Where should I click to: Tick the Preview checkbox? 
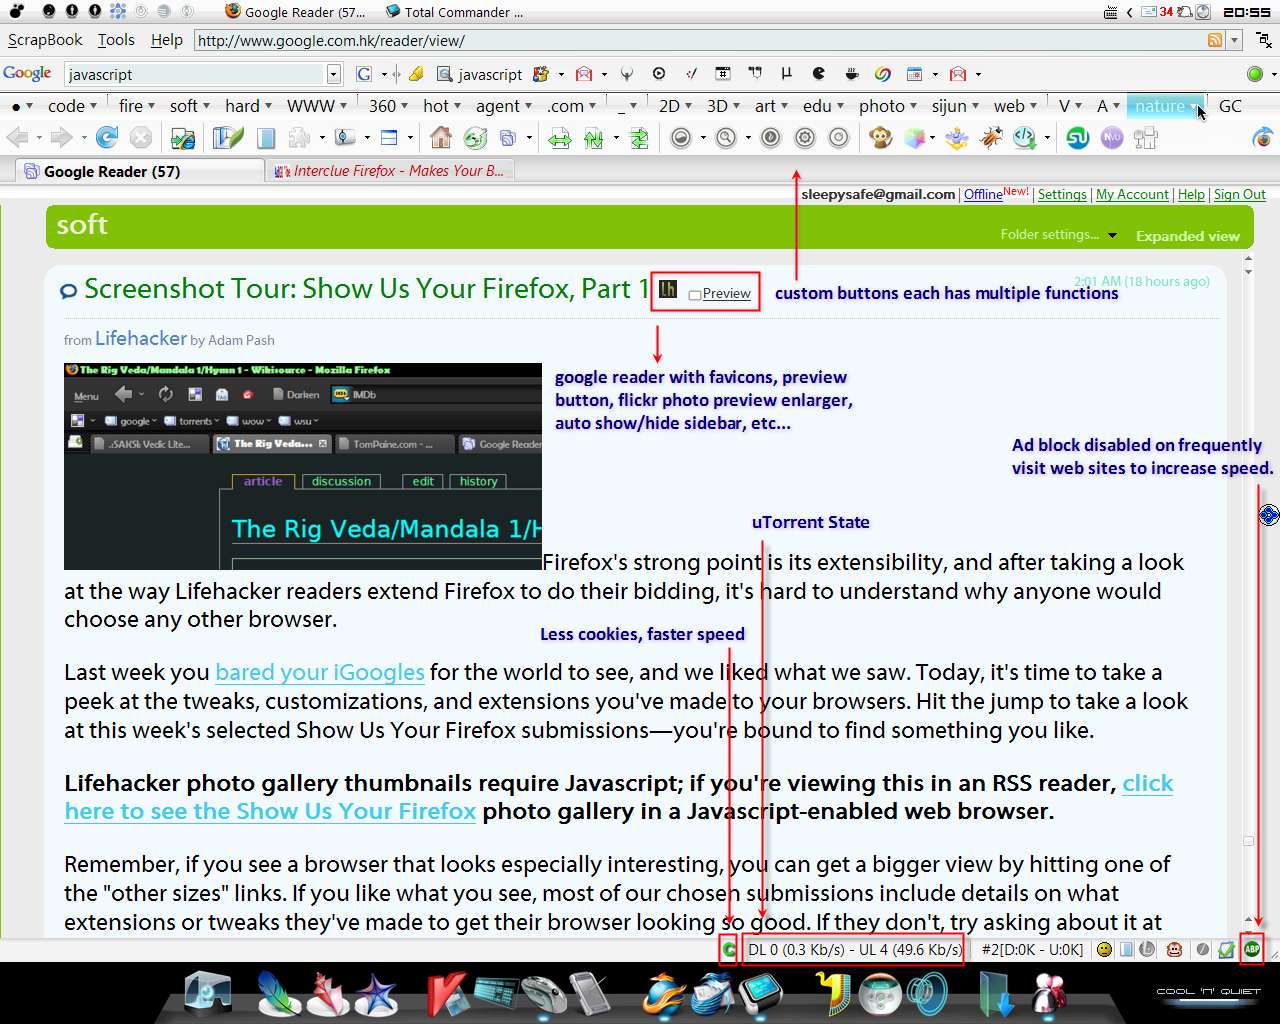pos(695,295)
